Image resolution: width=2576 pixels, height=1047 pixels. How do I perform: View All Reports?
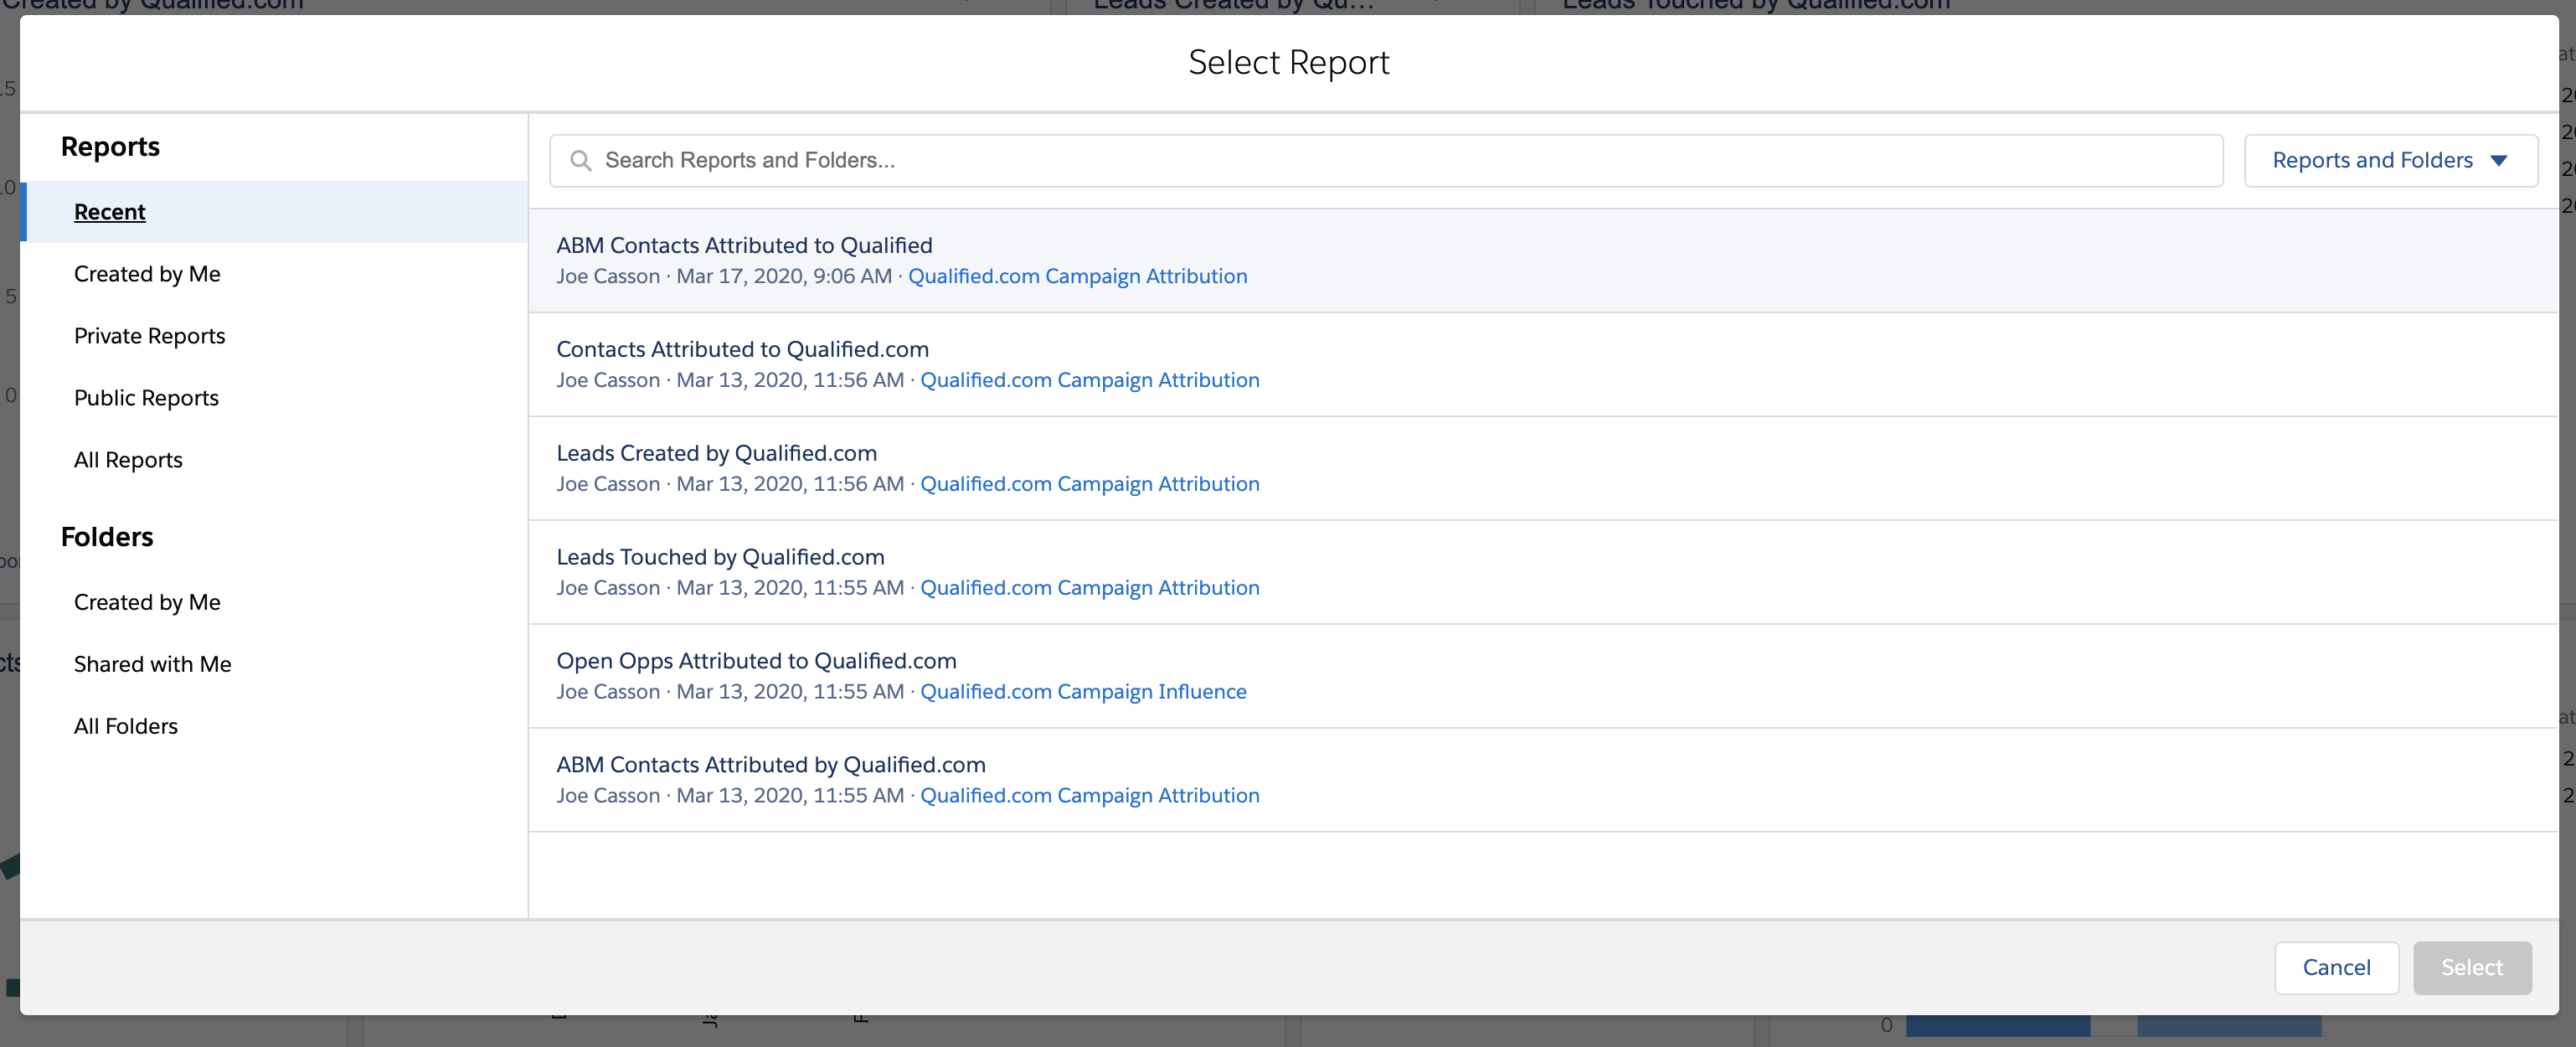tap(128, 460)
